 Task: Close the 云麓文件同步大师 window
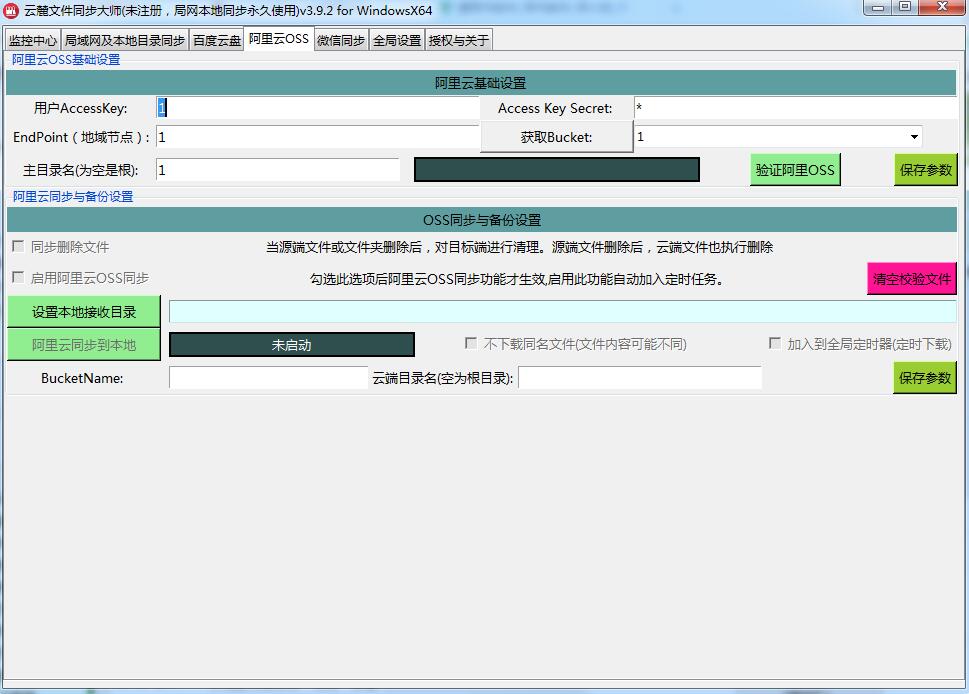942,7
